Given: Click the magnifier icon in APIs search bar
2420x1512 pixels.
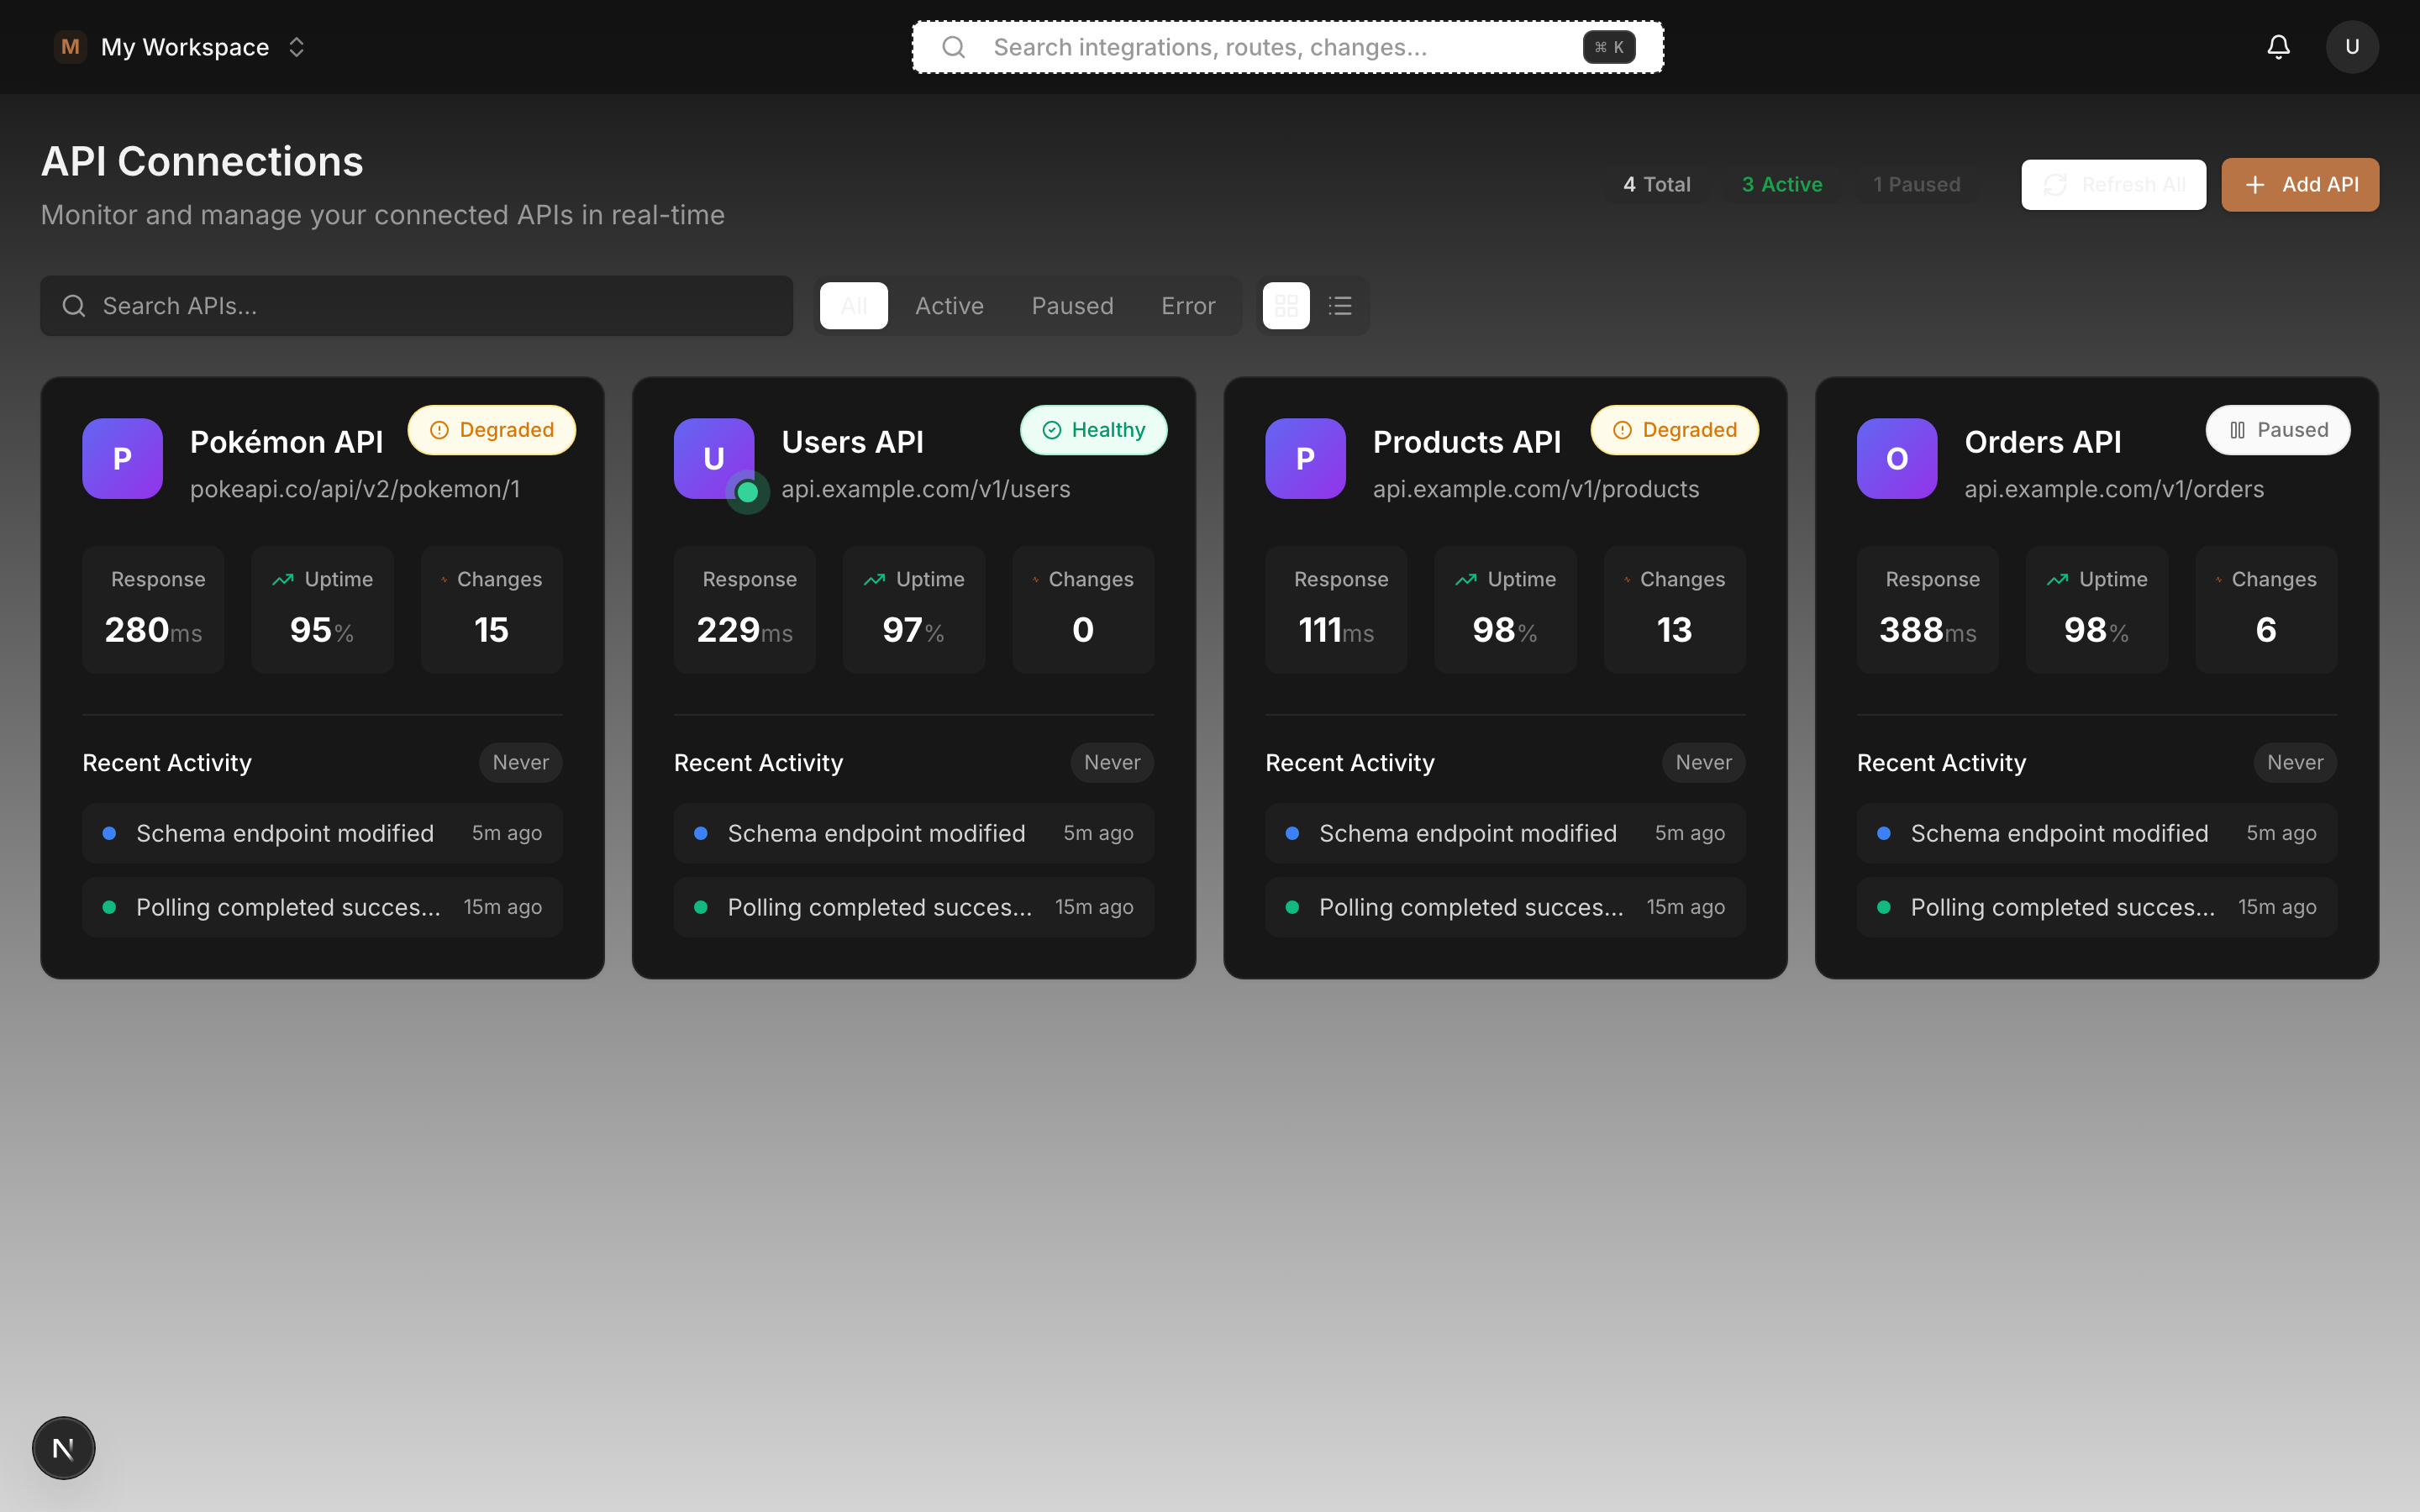Looking at the screenshot, I should [x=73, y=305].
